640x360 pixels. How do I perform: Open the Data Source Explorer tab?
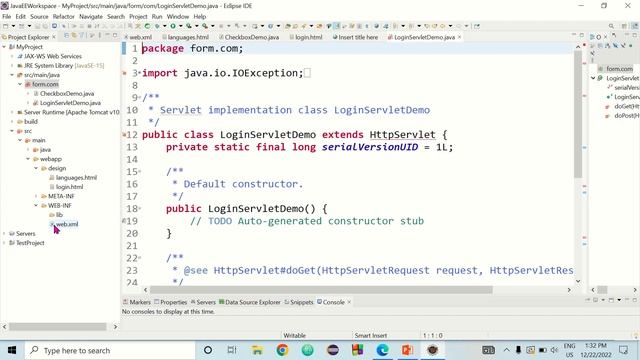250,302
